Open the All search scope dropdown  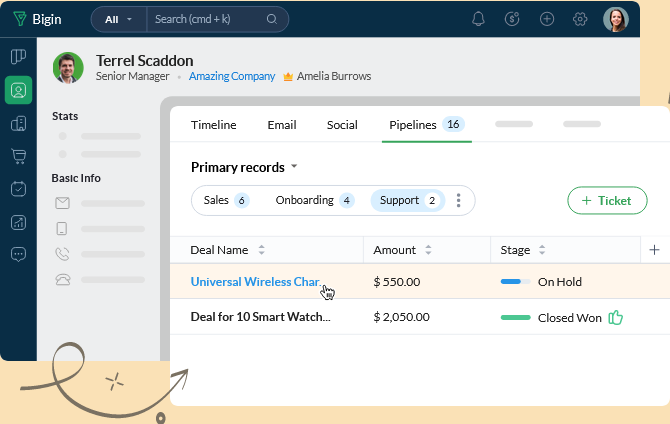tap(118, 19)
